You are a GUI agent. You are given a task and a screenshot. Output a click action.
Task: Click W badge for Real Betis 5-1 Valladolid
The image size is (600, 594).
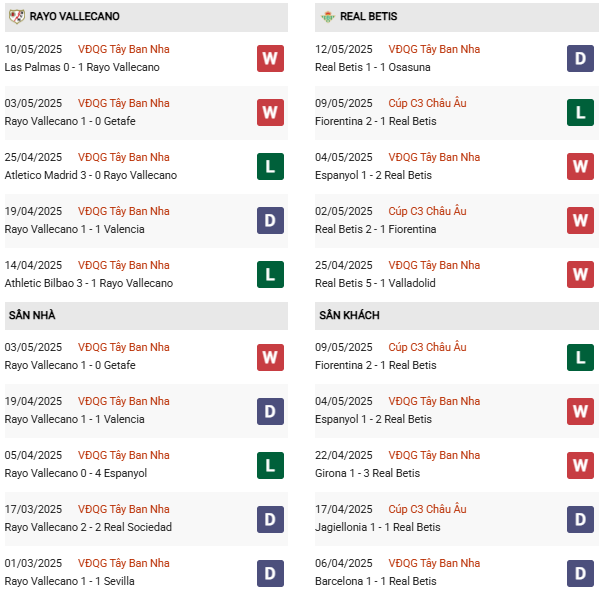click(x=580, y=274)
